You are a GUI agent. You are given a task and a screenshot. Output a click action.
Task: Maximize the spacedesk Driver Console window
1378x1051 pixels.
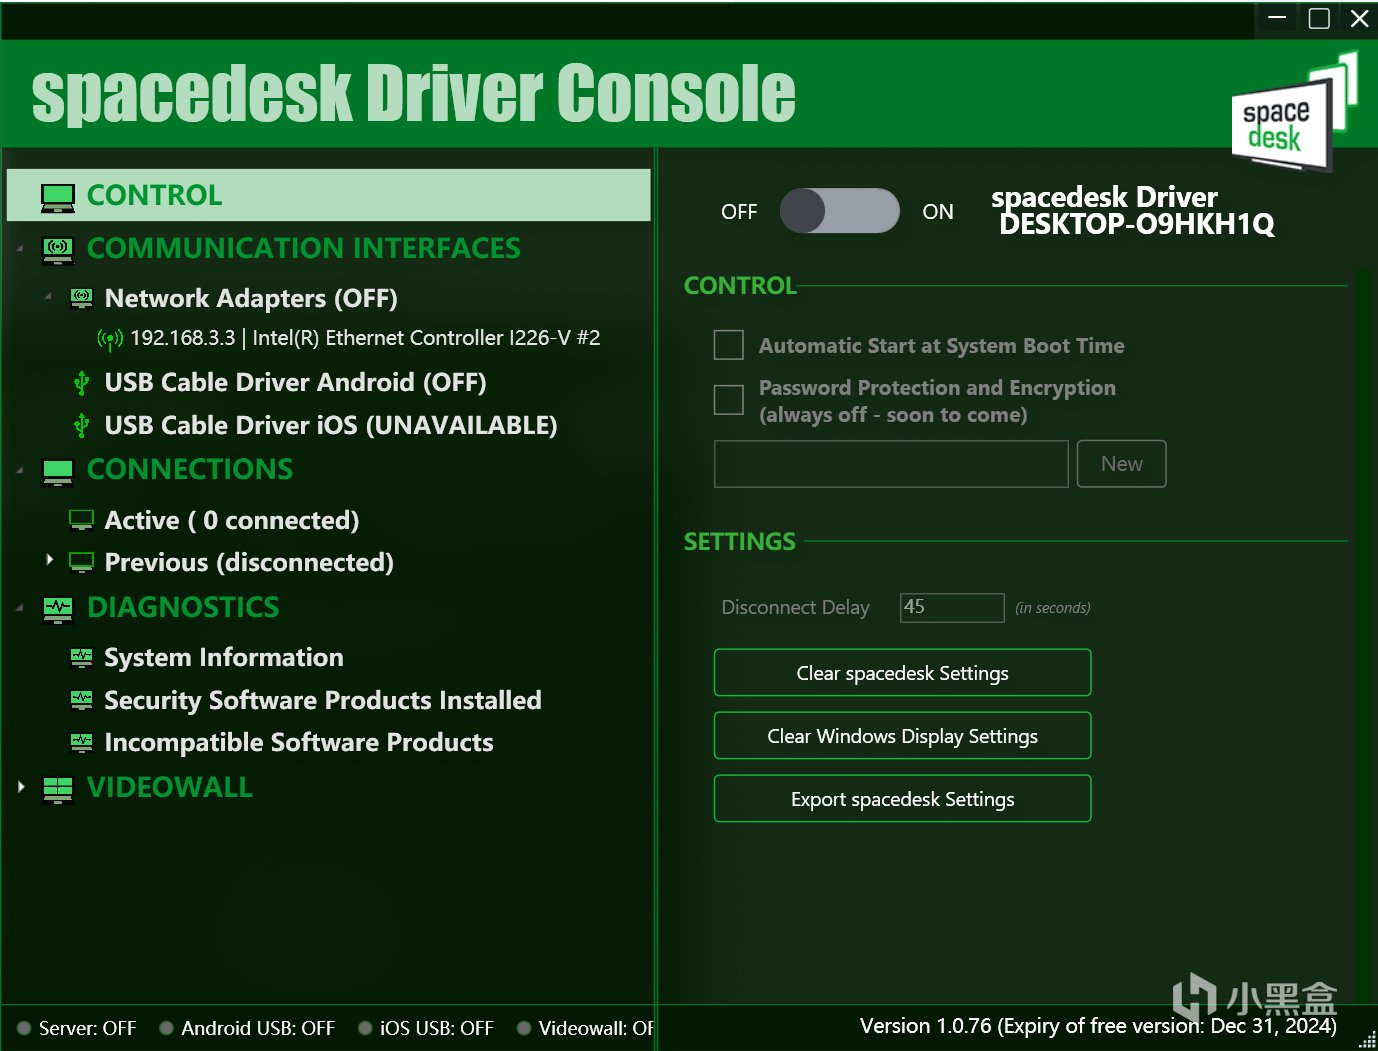(1319, 18)
